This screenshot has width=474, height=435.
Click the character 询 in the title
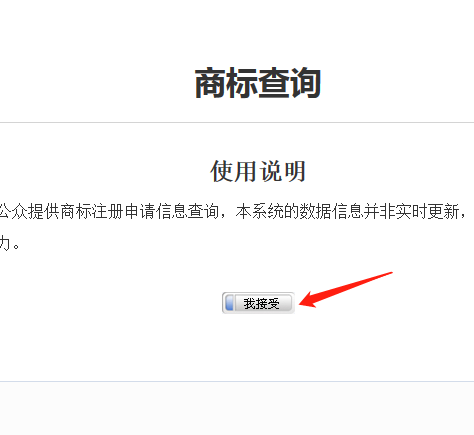[x=306, y=83]
